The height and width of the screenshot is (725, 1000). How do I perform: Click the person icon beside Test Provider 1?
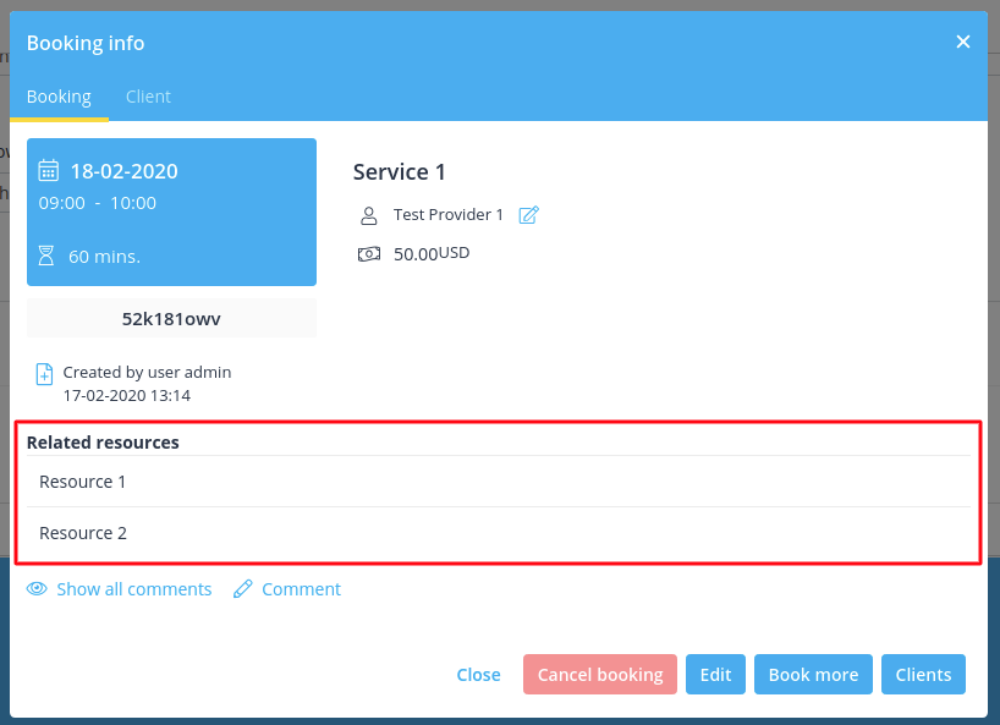369,215
